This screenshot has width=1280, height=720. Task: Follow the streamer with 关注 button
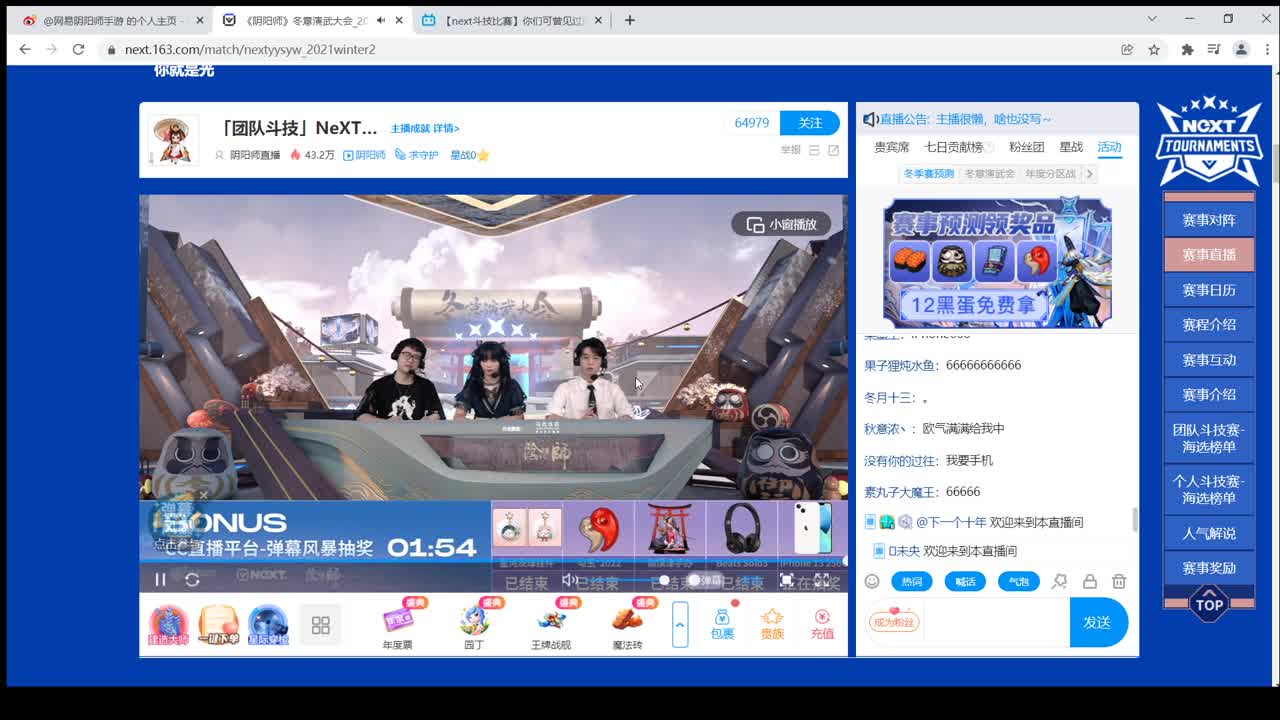pos(810,123)
